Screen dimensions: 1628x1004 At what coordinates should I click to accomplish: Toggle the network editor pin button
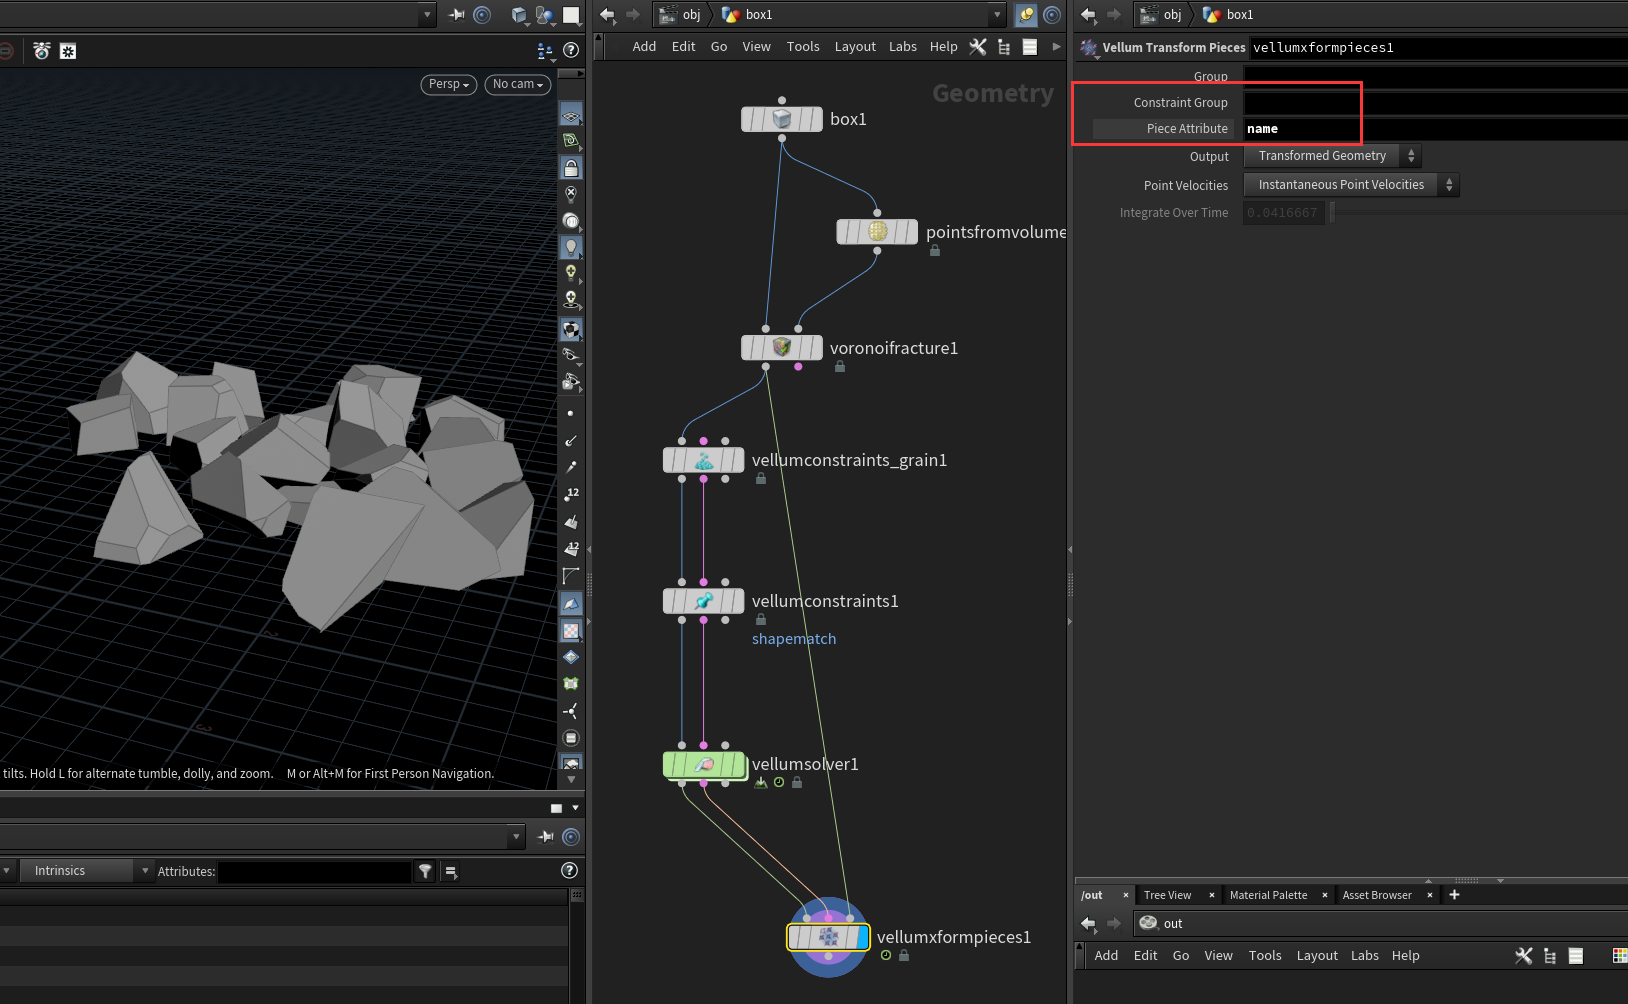click(1026, 15)
